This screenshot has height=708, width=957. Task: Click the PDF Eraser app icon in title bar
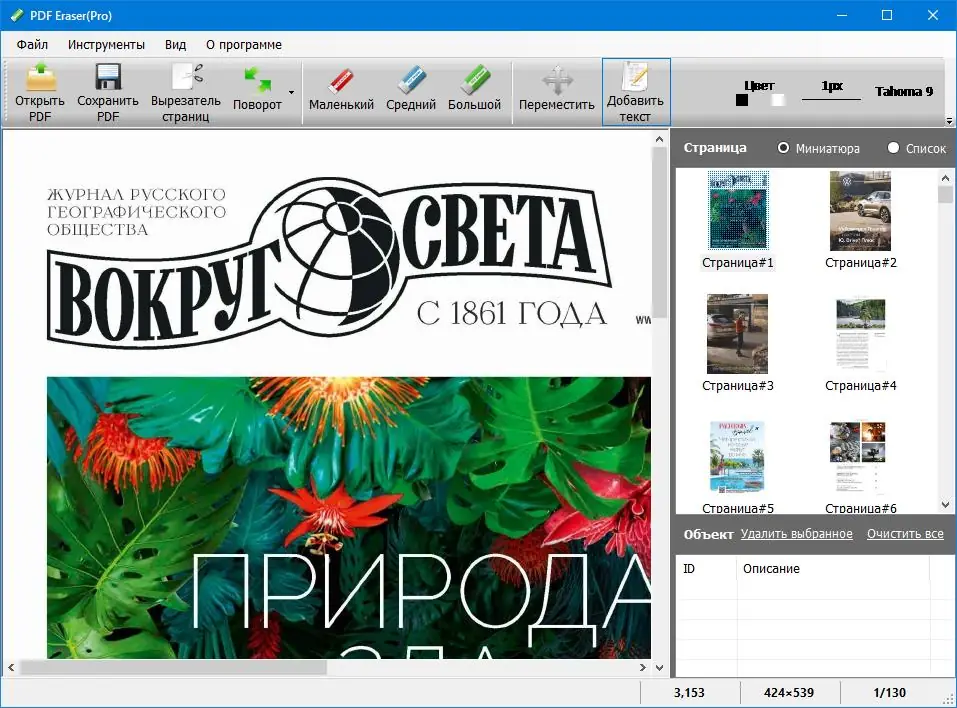click(x=16, y=15)
